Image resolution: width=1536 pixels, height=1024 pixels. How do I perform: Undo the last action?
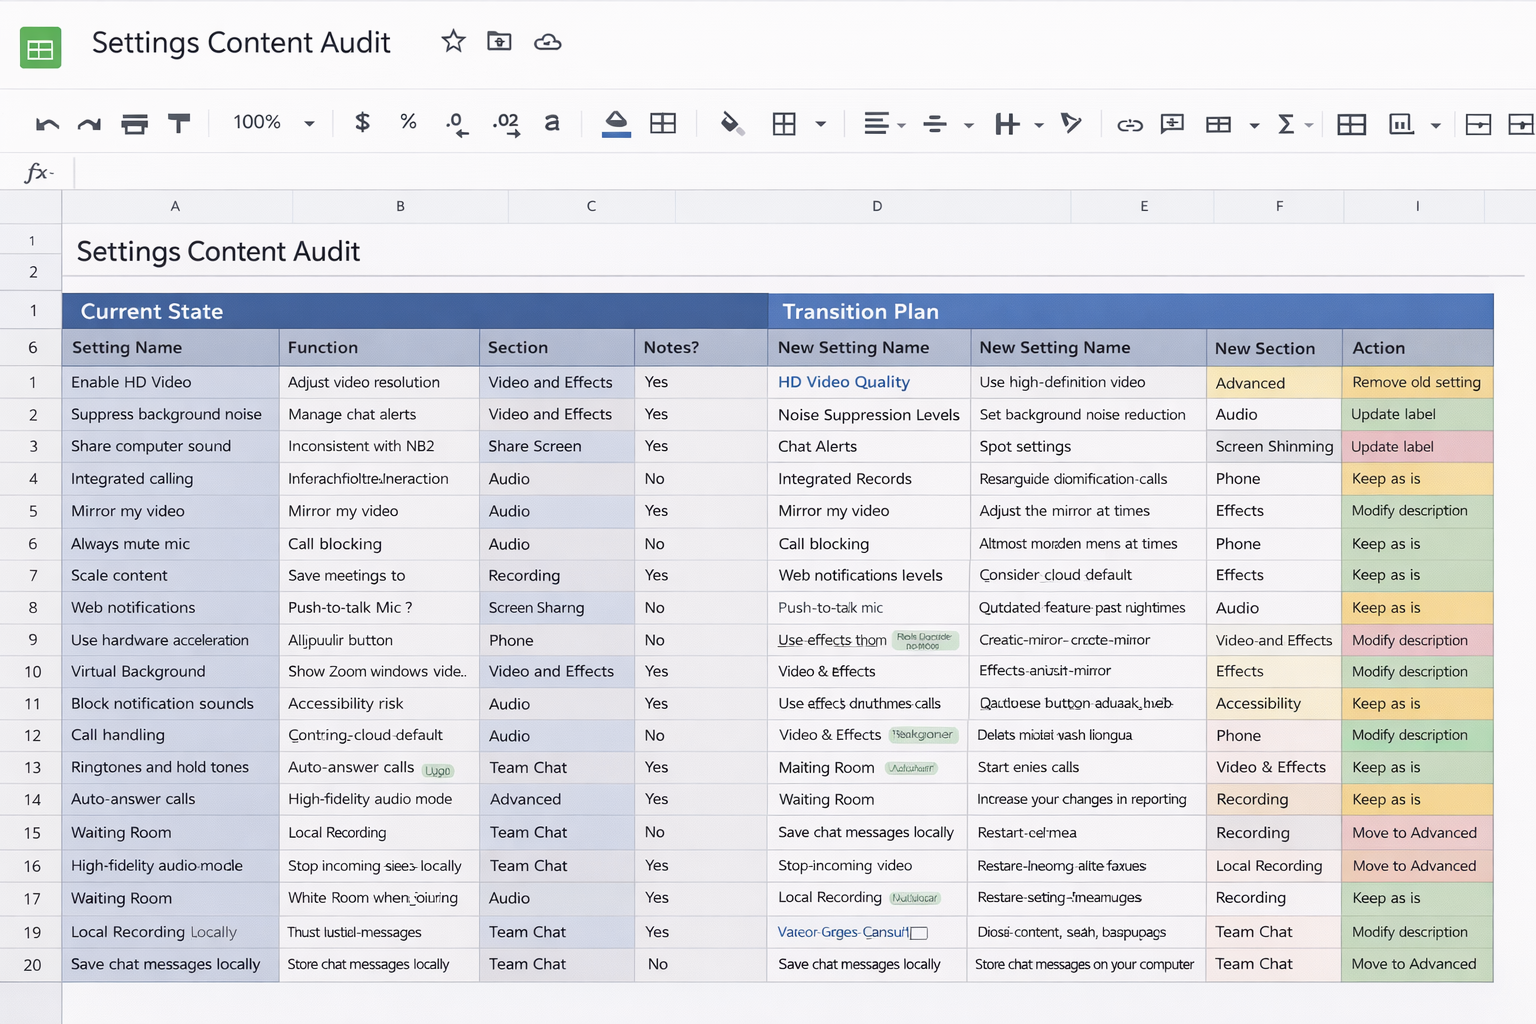[x=46, y=123]
